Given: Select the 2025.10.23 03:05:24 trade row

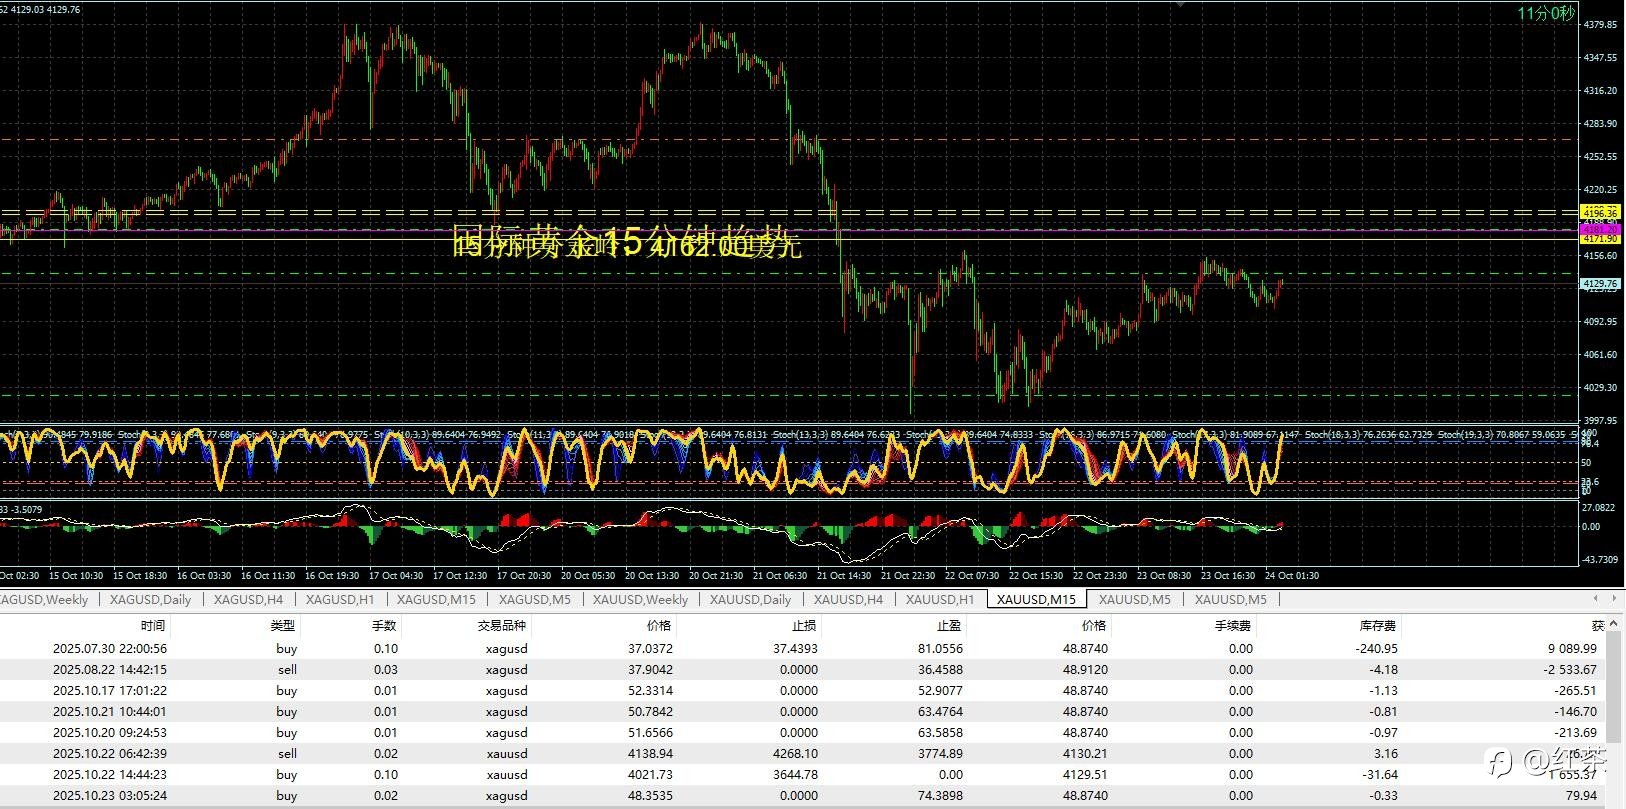Looking at the screenshot, I should [x=804, y=795].
